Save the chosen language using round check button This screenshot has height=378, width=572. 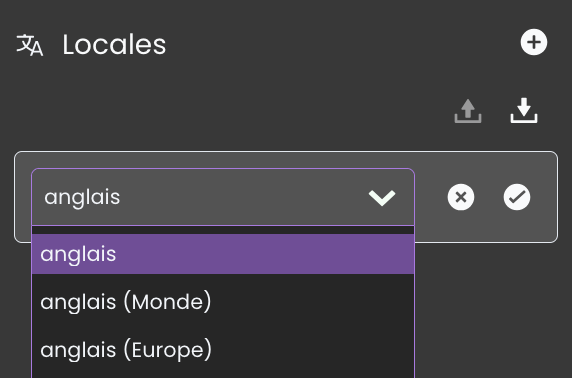[x=517, y=197]
